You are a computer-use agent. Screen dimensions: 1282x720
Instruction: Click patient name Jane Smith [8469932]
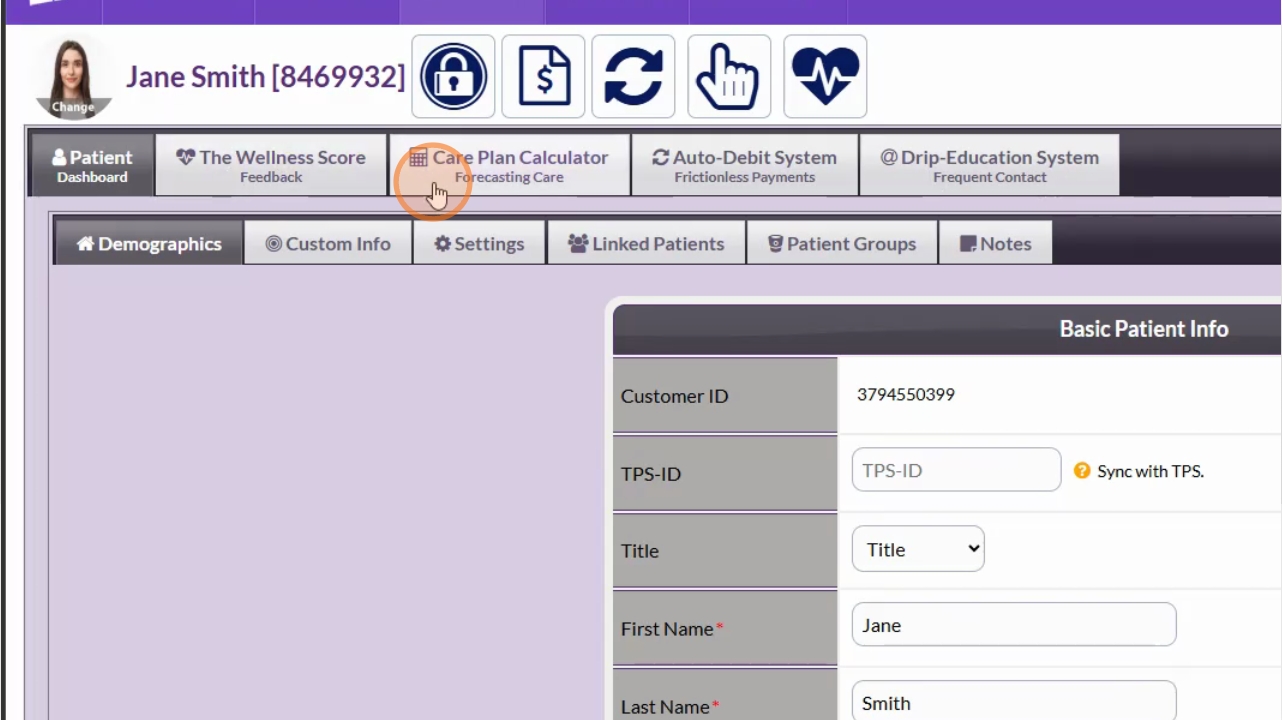pos(266,77)
